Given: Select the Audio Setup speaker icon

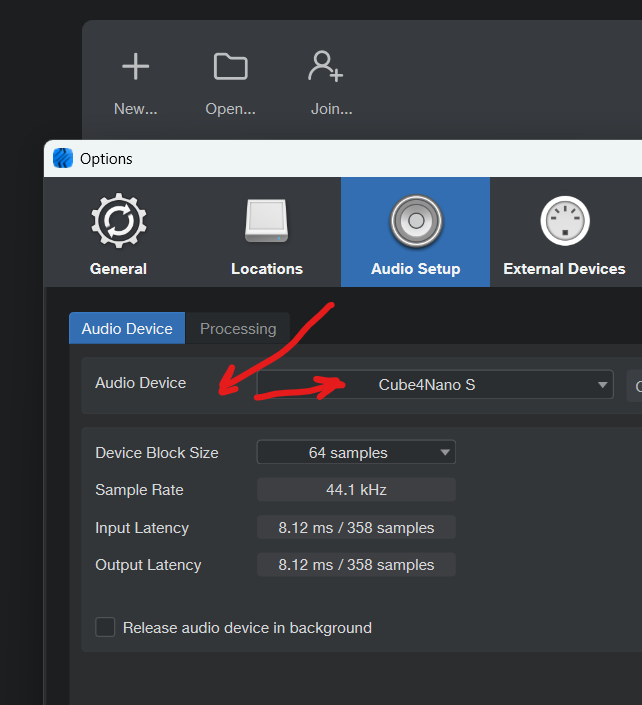Looking at the screenshot, I should [x=416, y=221].
